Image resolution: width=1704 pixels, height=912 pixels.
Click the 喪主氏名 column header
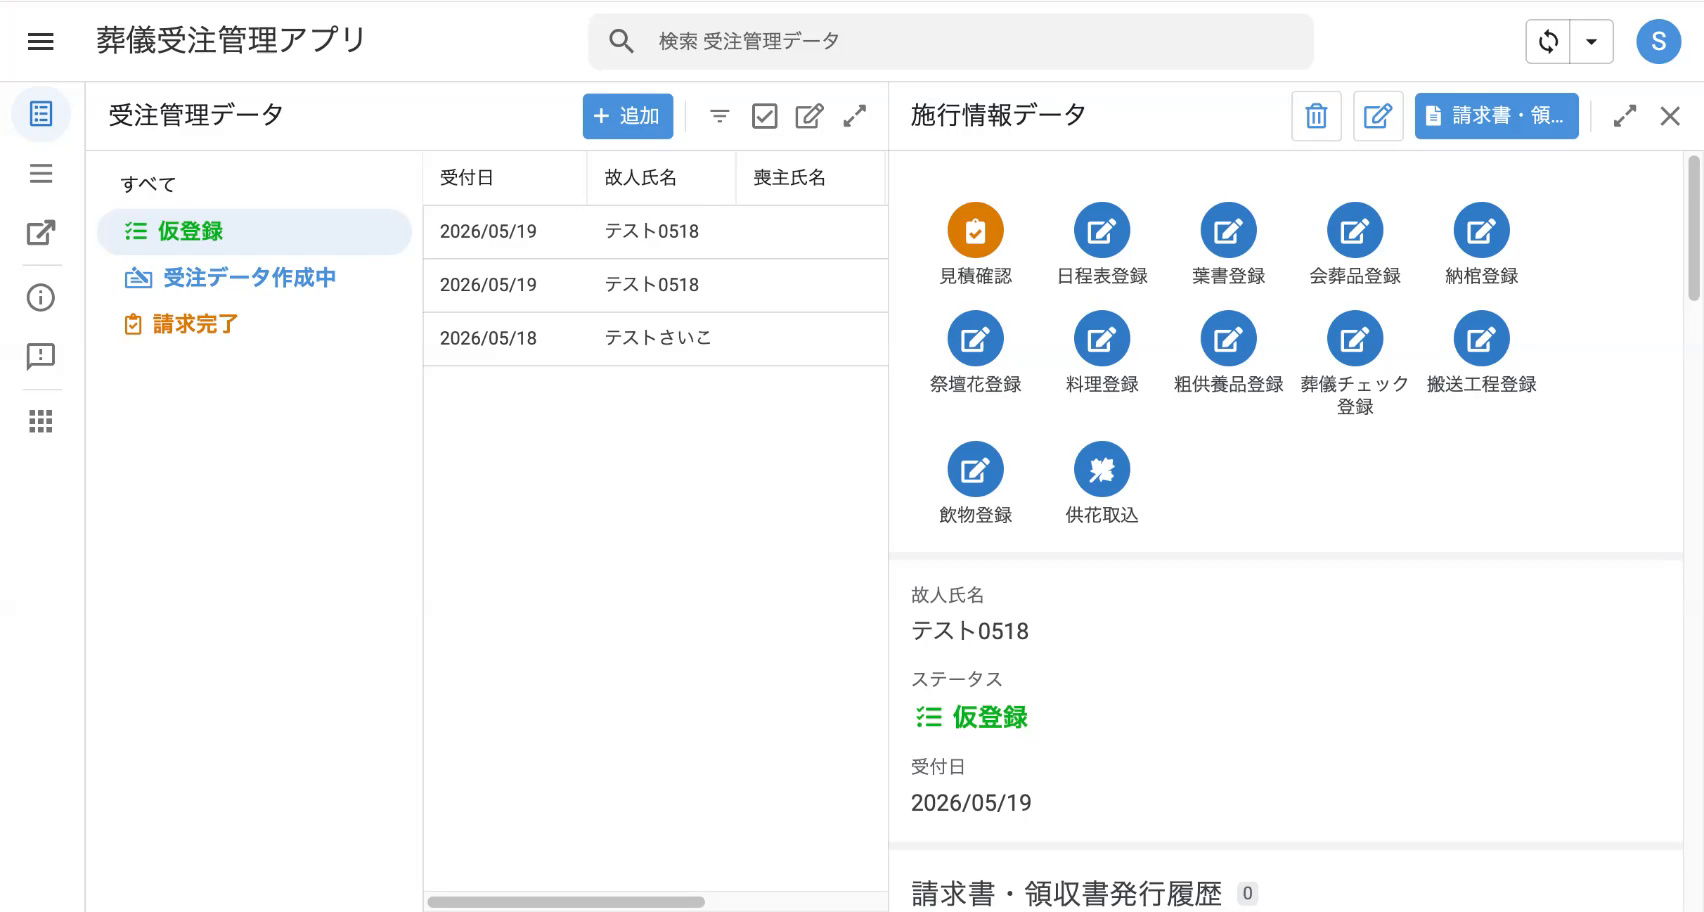(x=789, y=178)
